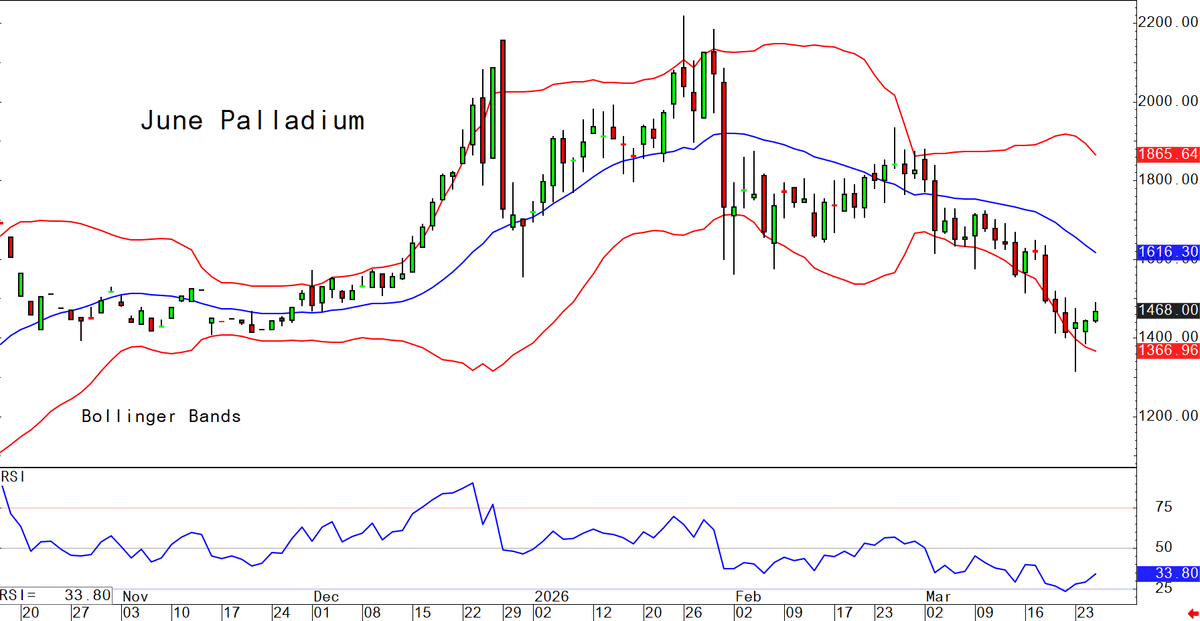Click the RSI 50 level label
Image resolution: width=1200 pixels, height=621 pixels.
1163,548
